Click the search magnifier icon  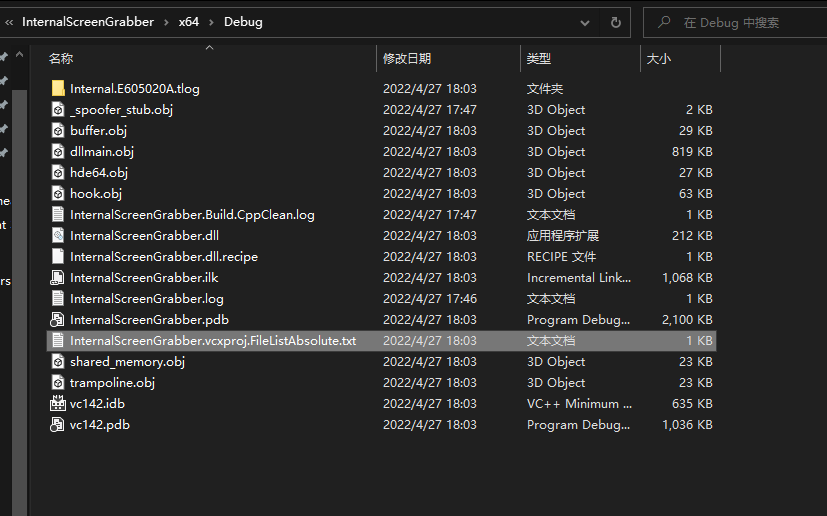664,22
